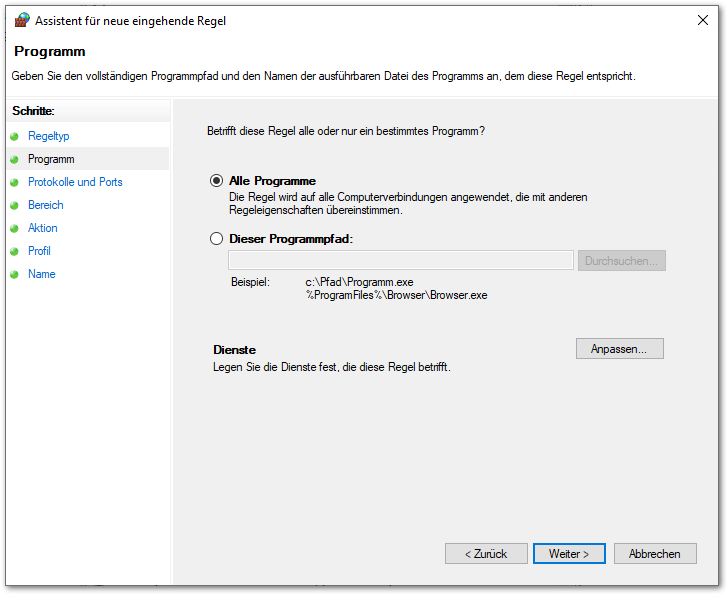Go back with the "< Zurück" button
Viewport: 728px width, 595px height.
[486, 553]
